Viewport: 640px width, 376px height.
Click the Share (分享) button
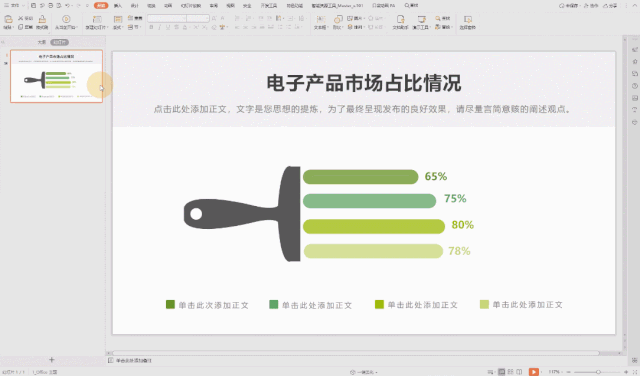(x=611, y=6)
